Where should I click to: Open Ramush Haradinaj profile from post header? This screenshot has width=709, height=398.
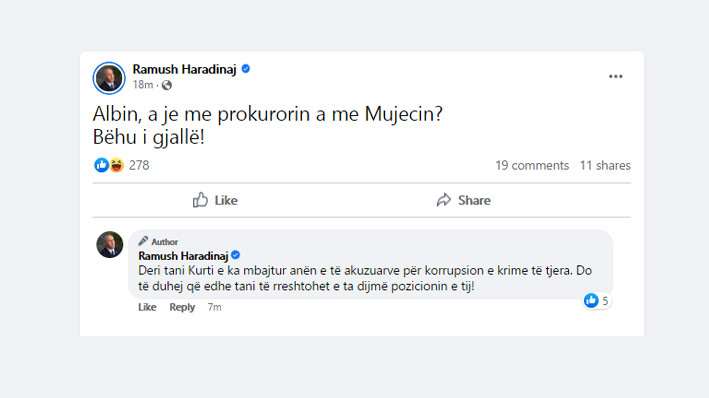coord(184,69)
